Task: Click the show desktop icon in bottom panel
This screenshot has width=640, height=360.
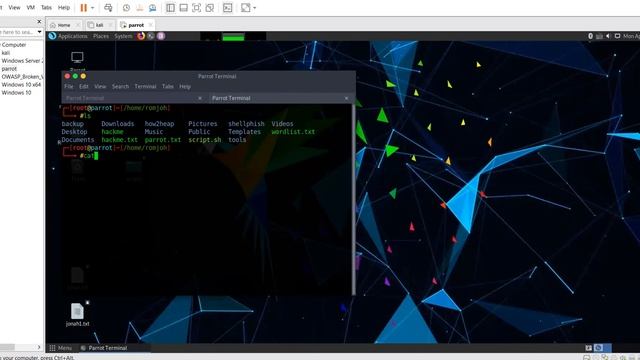Action: [x=588, y=348]
